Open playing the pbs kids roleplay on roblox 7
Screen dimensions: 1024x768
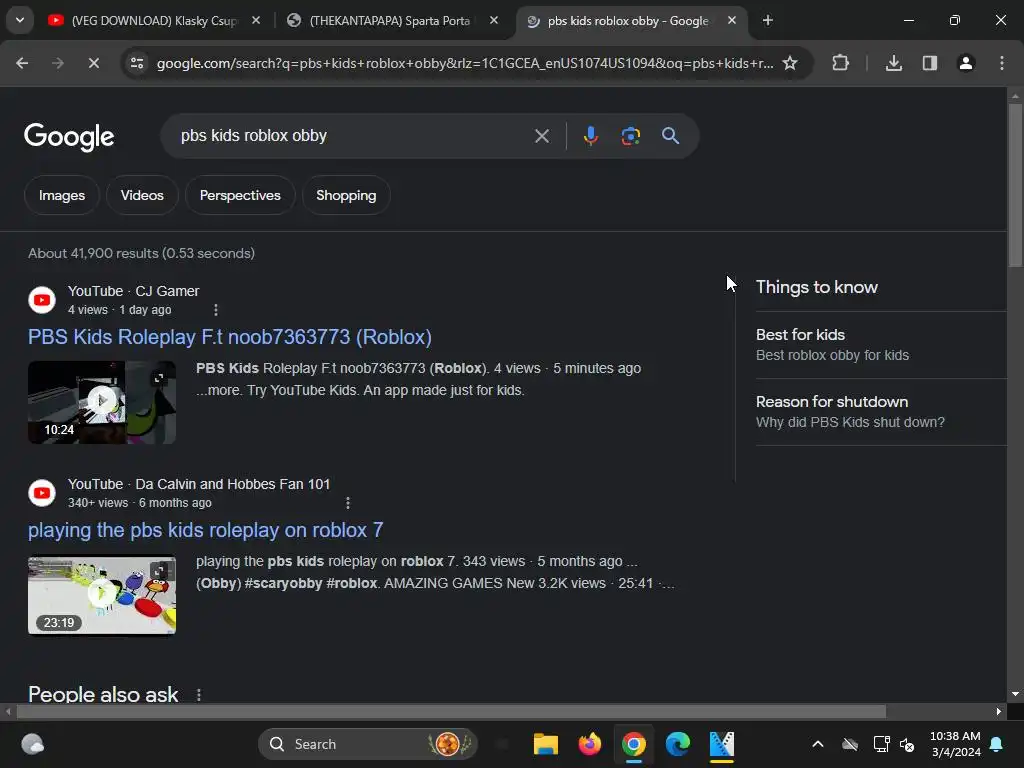pyautogui.click(x=206, y=530)
